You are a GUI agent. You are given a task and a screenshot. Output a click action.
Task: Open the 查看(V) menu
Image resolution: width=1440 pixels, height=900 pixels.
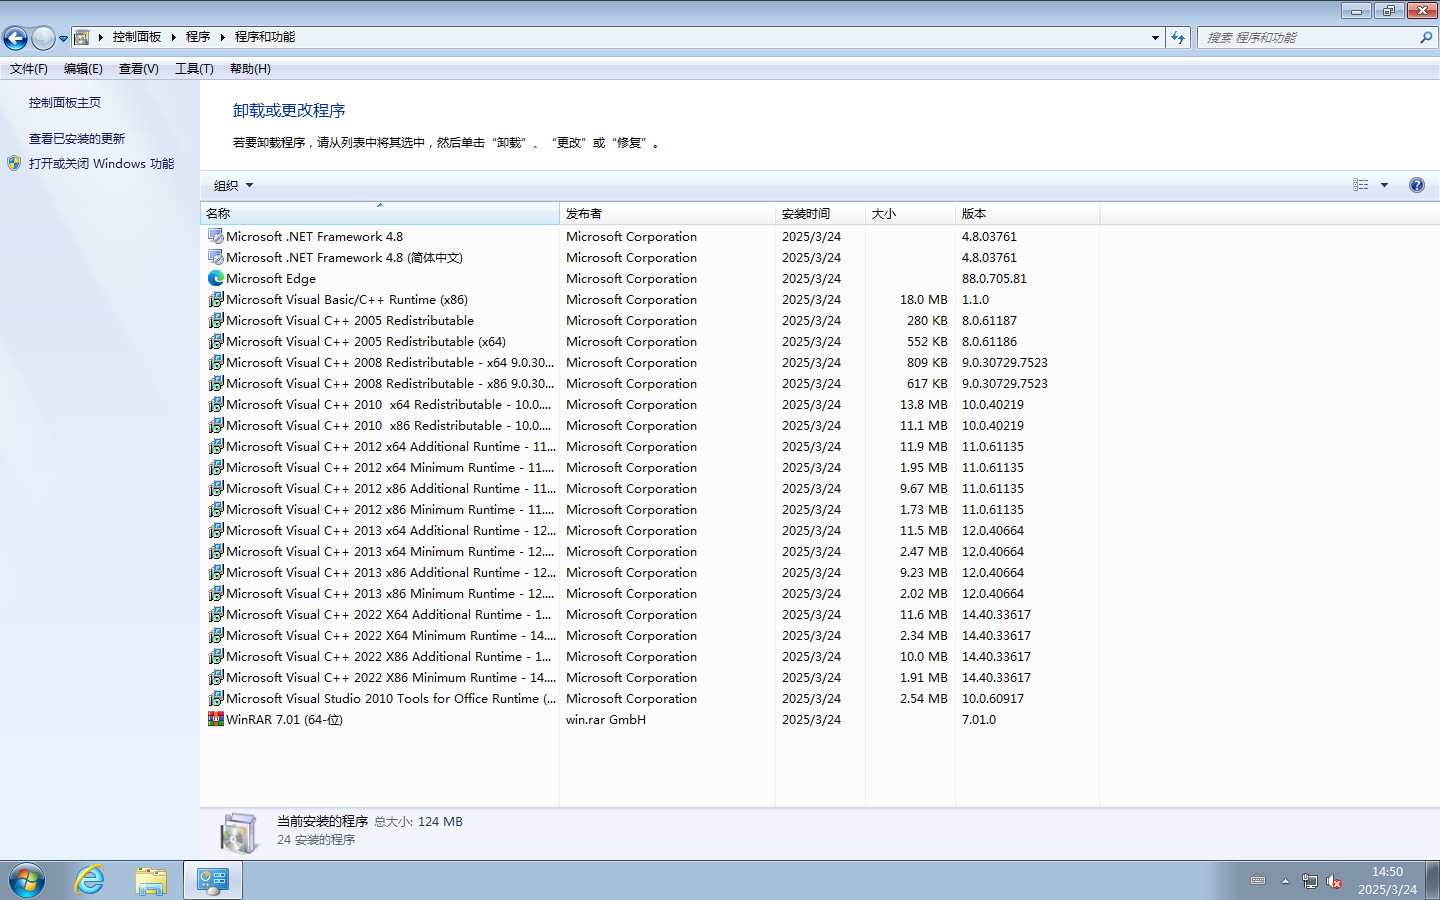(x=138, y=69)
